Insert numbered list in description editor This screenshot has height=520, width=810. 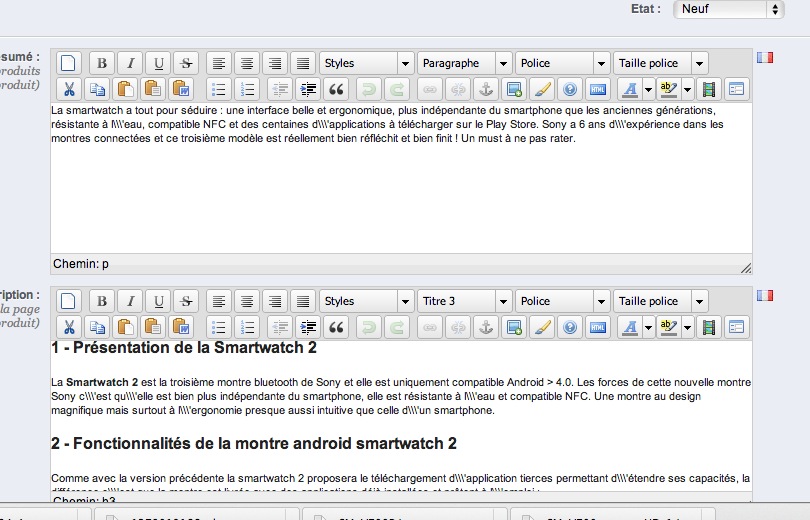[247, 327]
